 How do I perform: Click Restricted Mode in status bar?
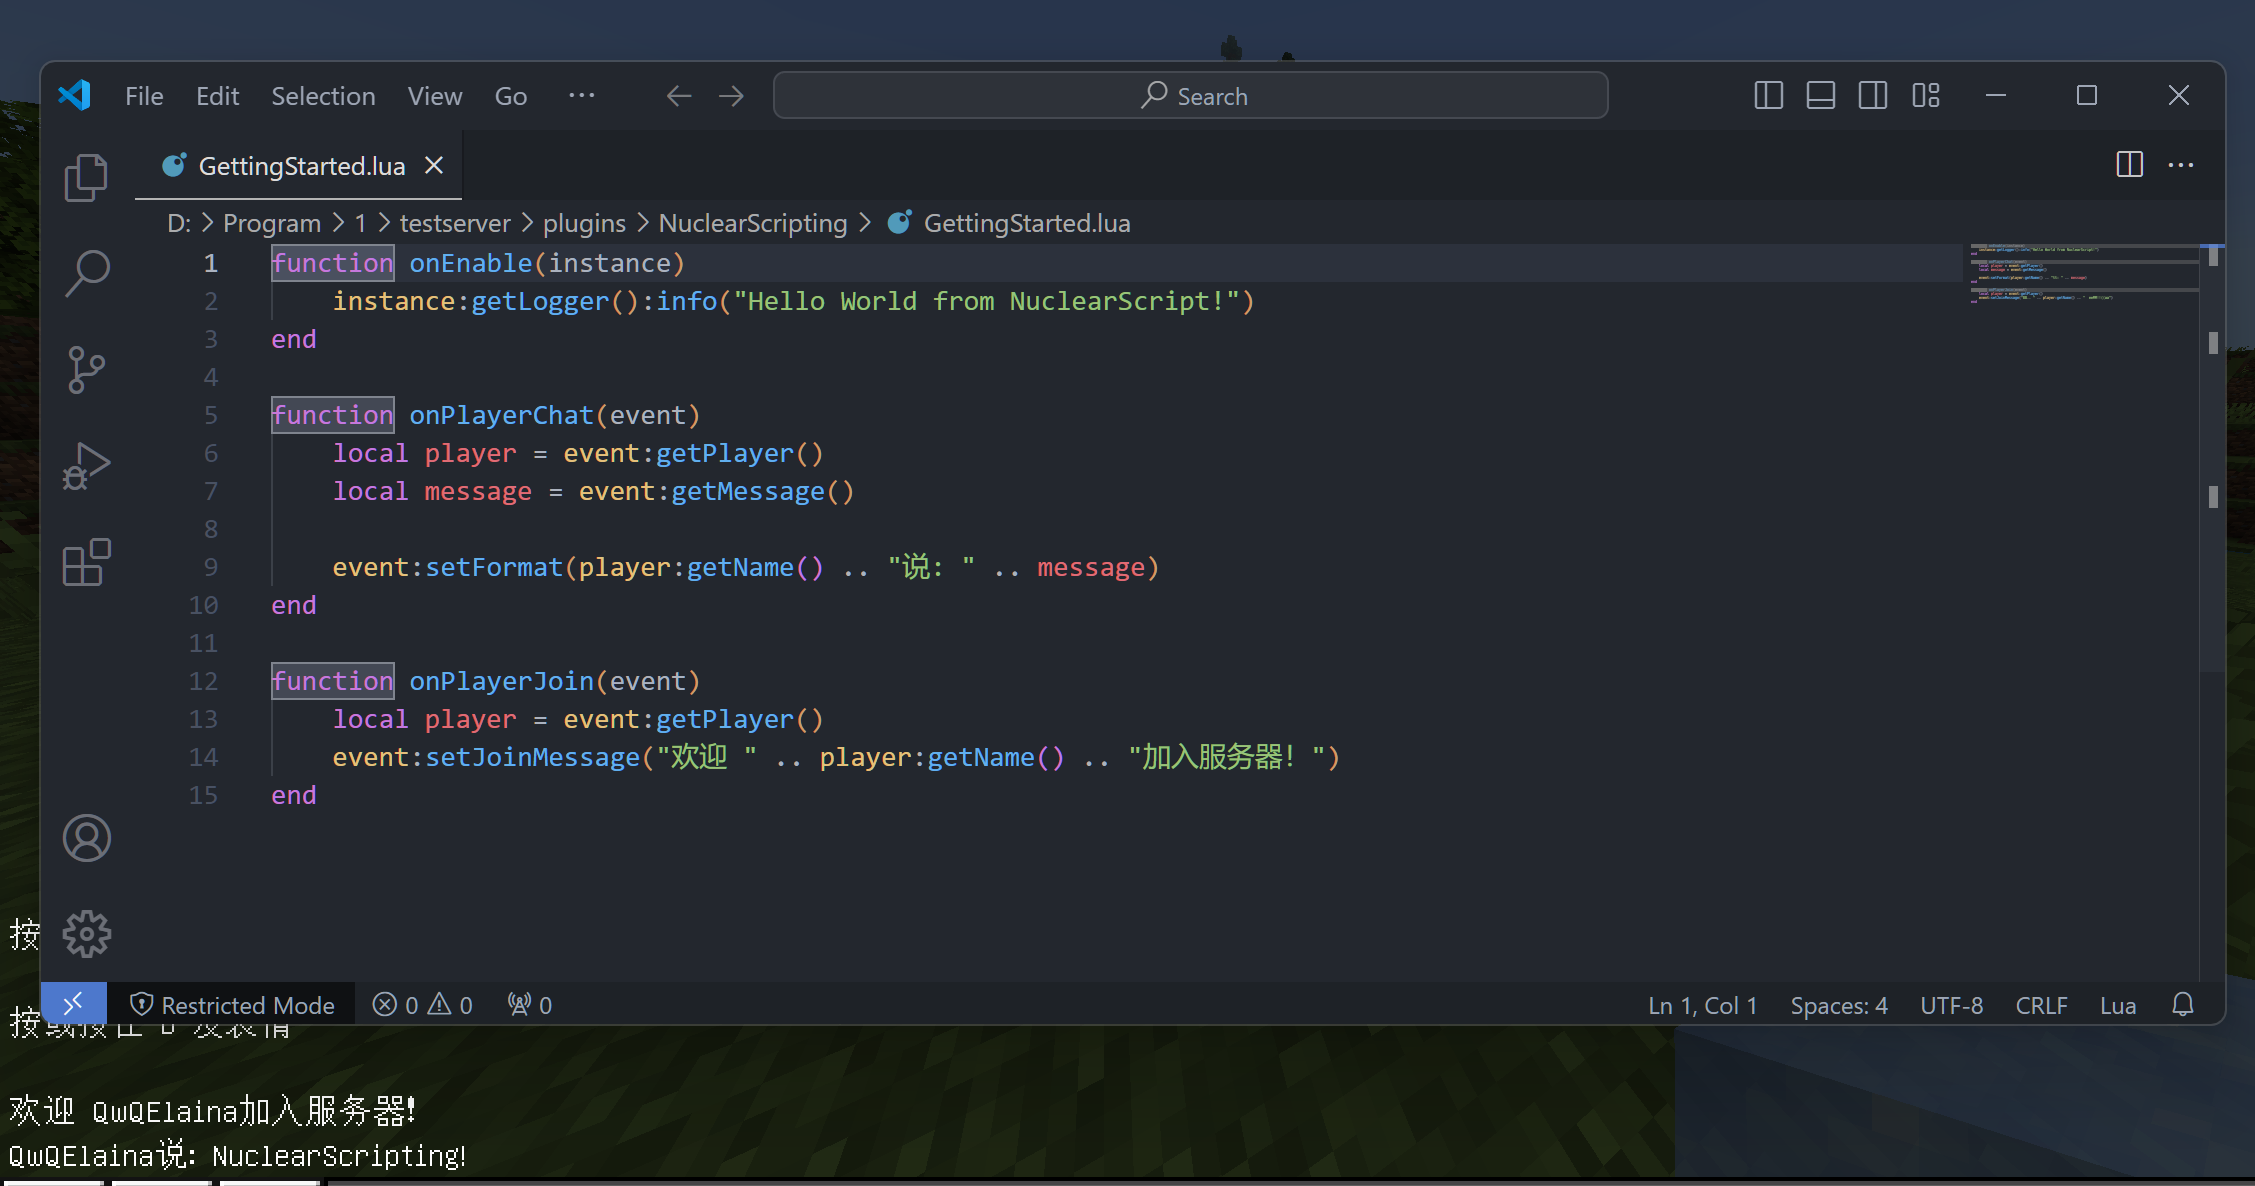pos(233,1005)
